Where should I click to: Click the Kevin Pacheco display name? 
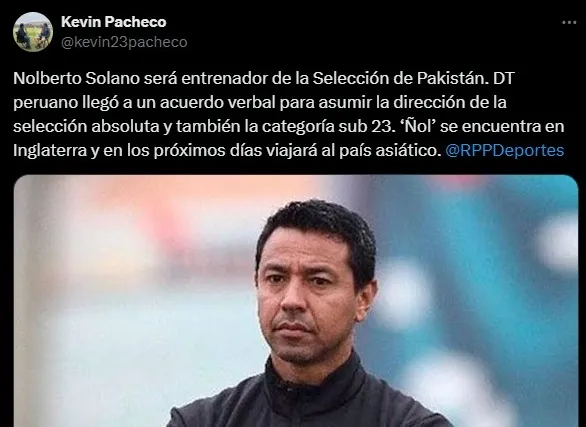point(114,22)
